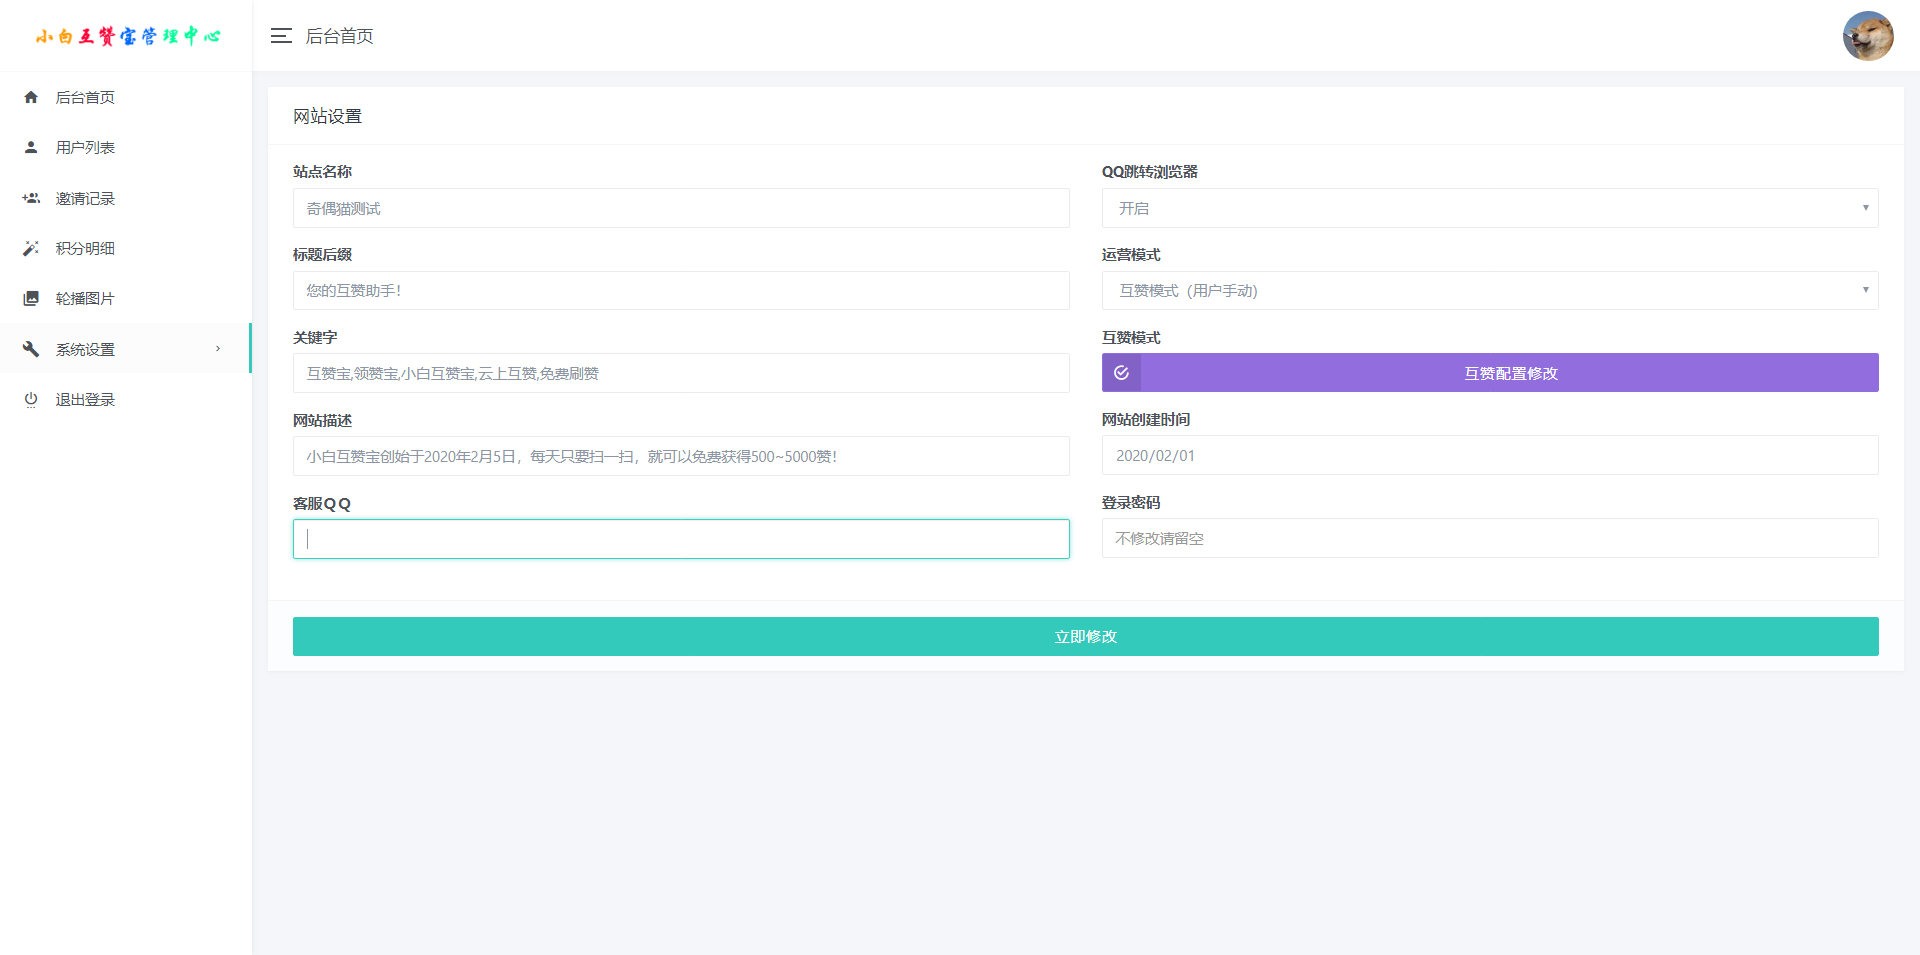Click the check-circle icon on the purple button
Viewport: 1920px width, 955px height.
point(1121,373)
